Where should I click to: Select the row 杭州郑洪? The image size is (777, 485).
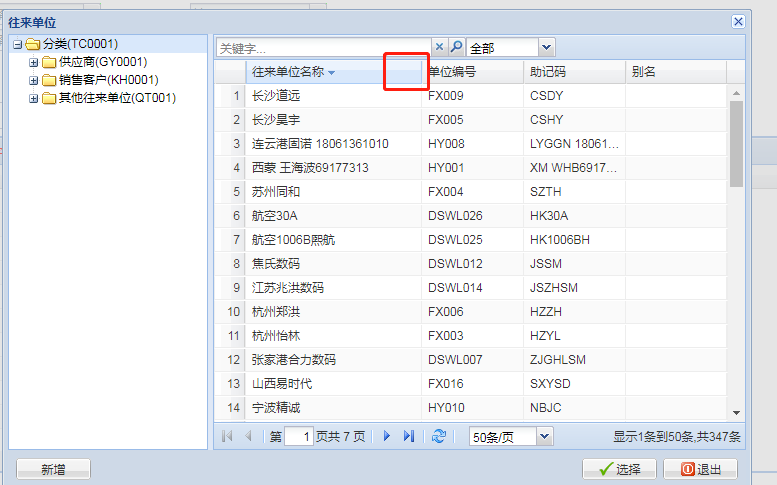471,312
